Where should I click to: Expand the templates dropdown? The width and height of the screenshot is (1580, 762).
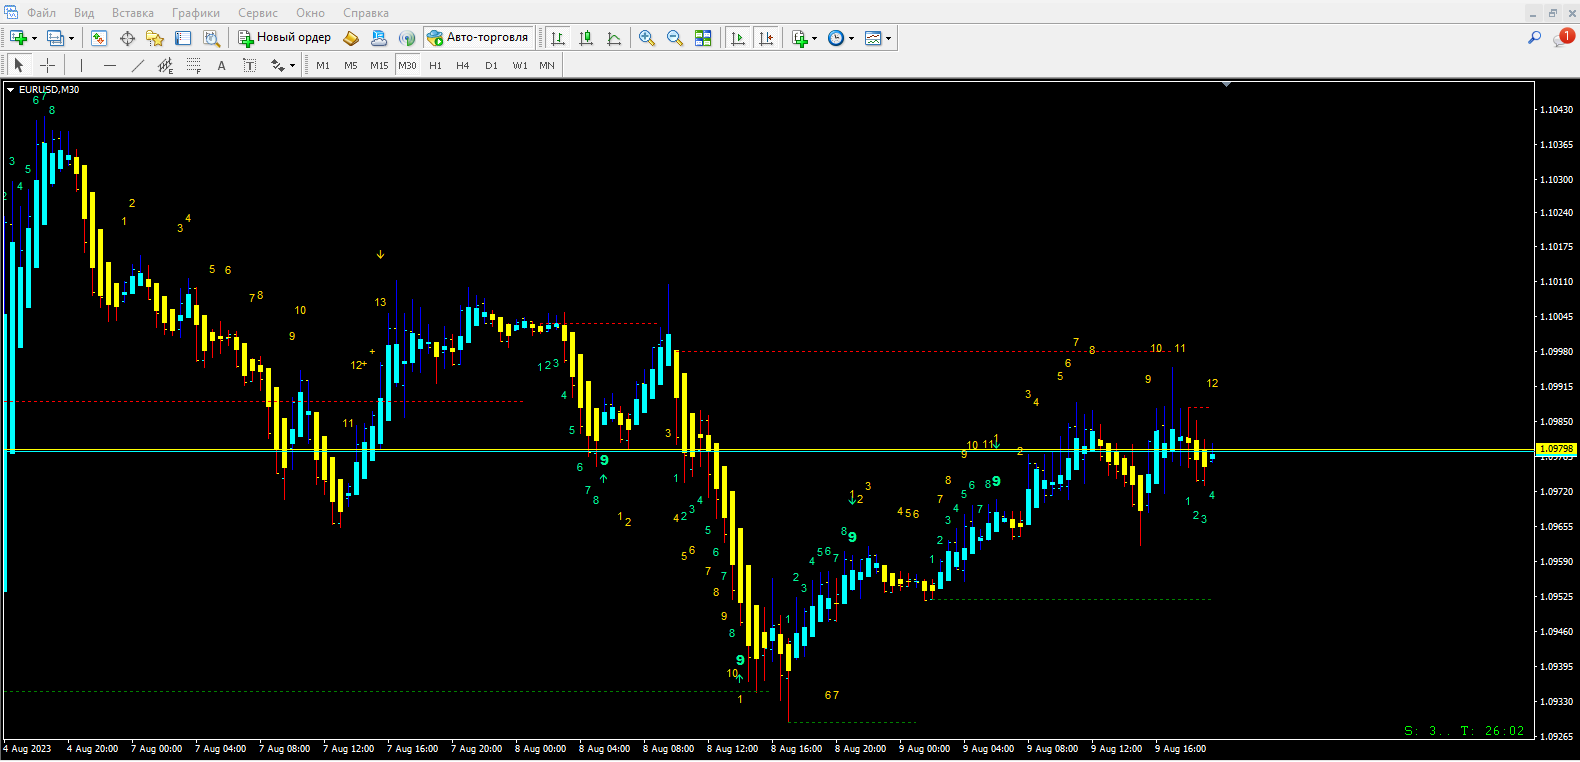coord(888,39)
